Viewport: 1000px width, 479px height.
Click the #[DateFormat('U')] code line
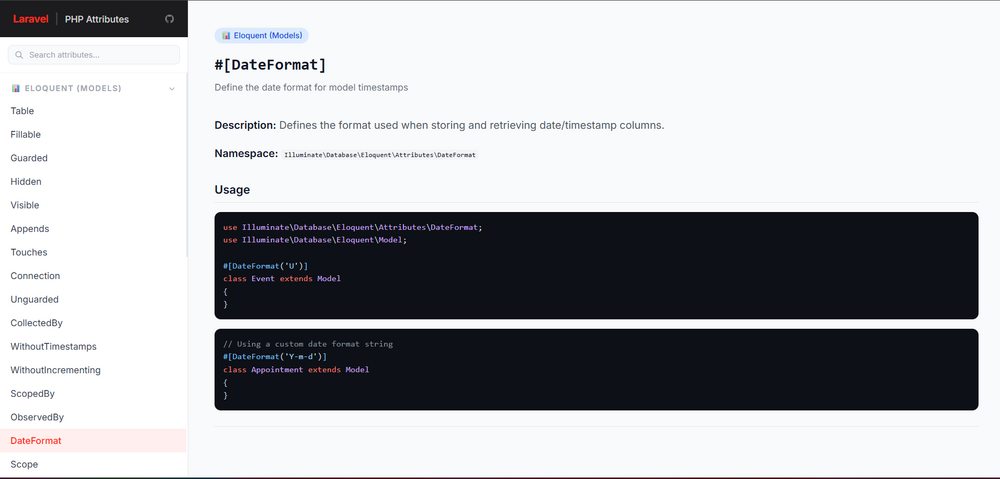[265, 266]
